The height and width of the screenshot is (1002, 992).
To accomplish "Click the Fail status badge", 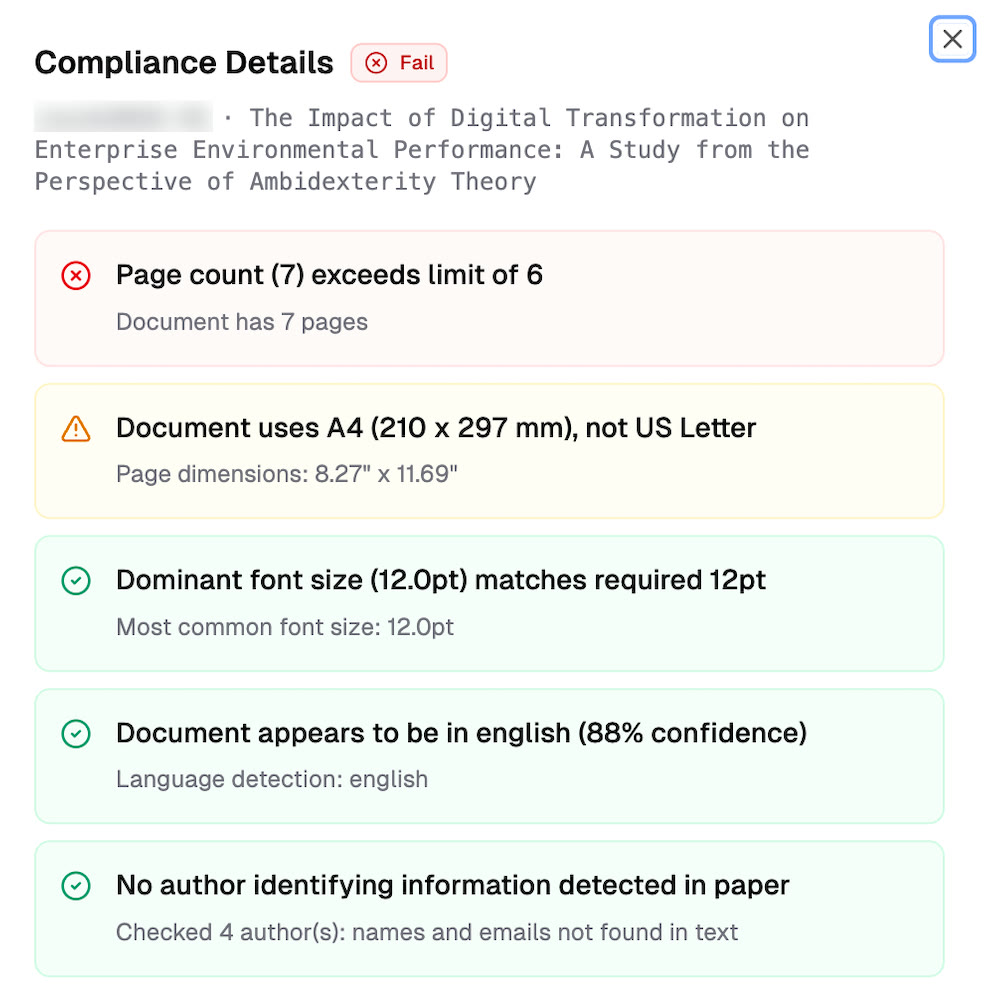I will point(399,63).
